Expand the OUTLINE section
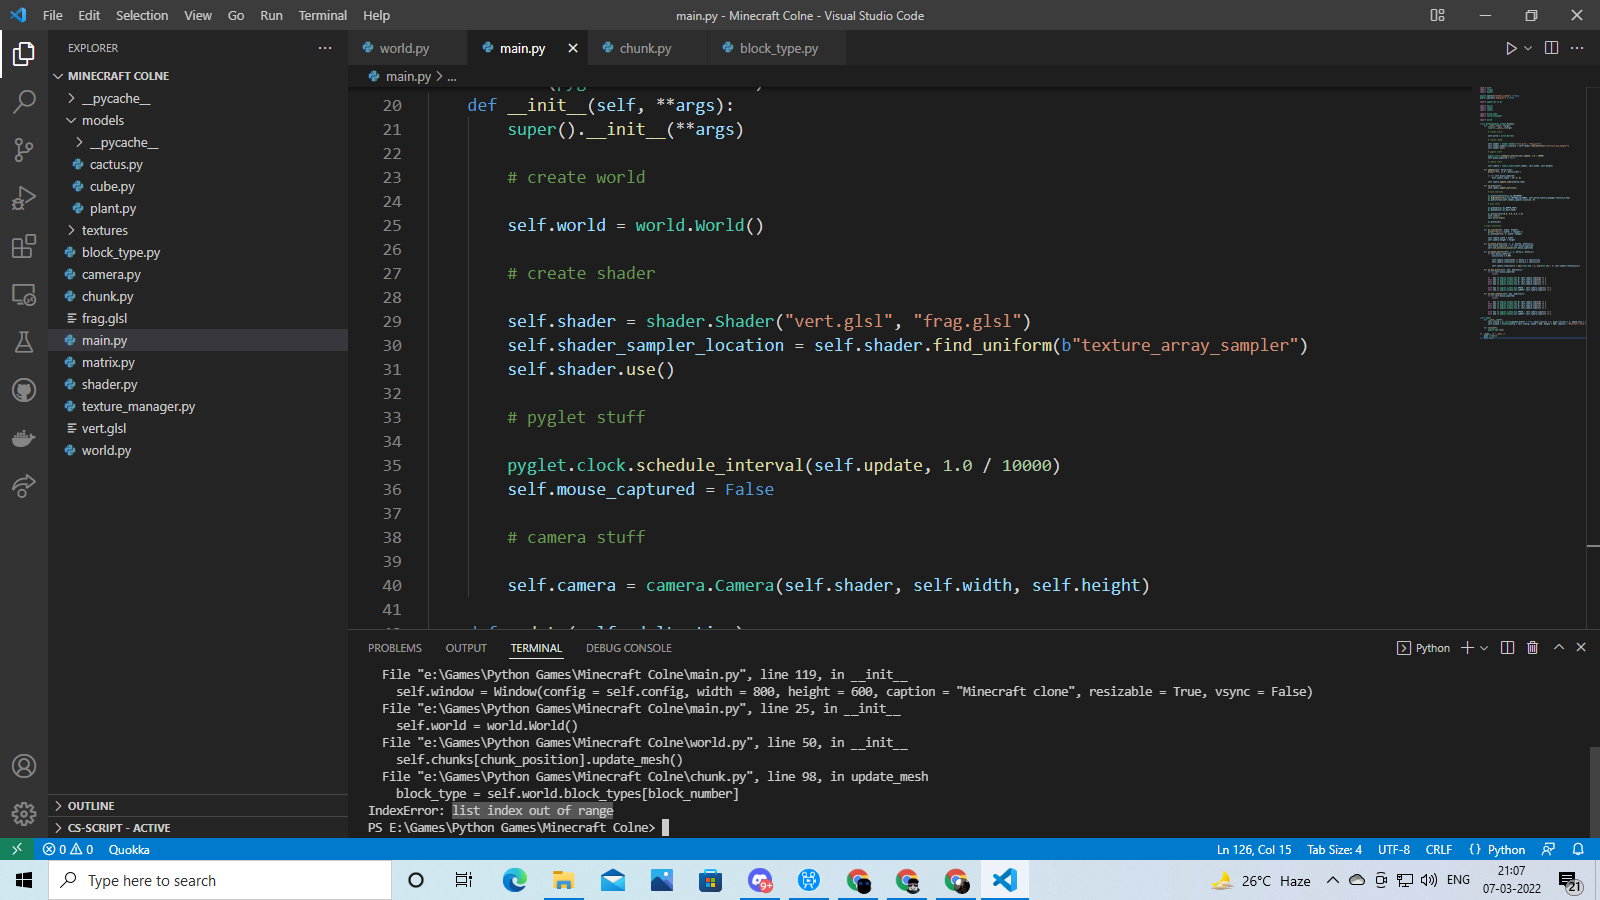Viewport: 1600px width, 900px height. click(198, 806)
